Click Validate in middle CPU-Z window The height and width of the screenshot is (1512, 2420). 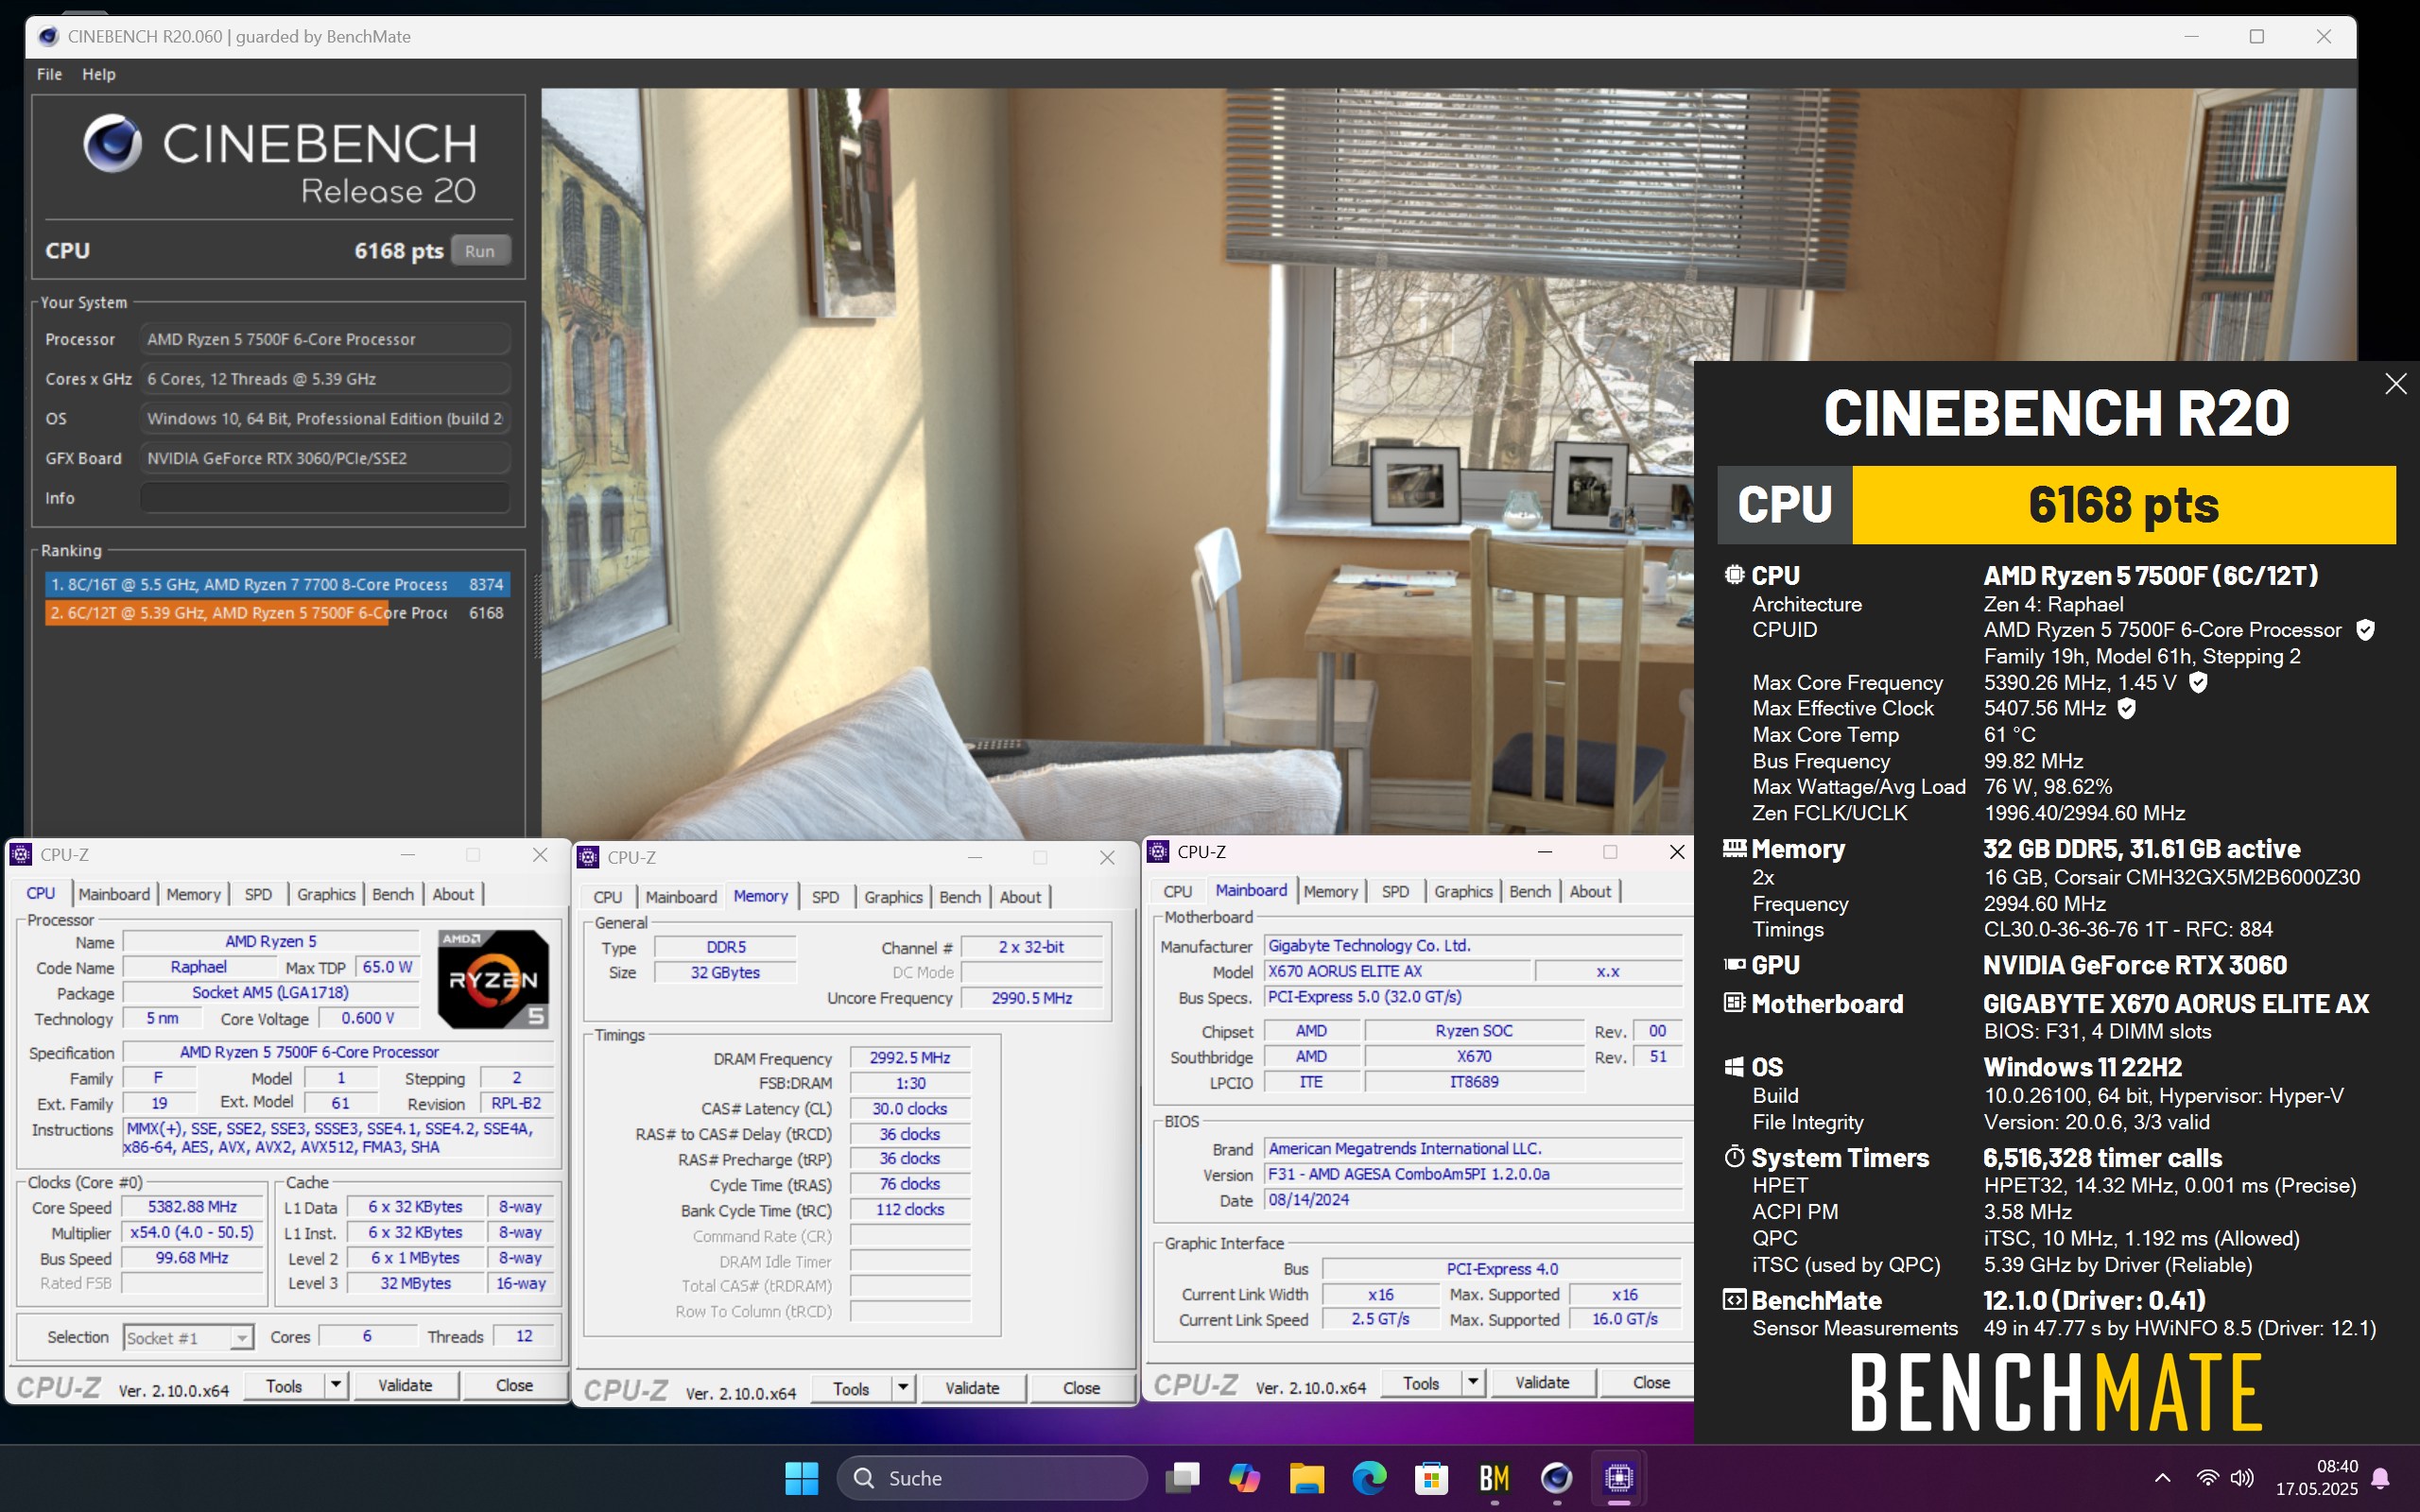(x=972, y=1388)
